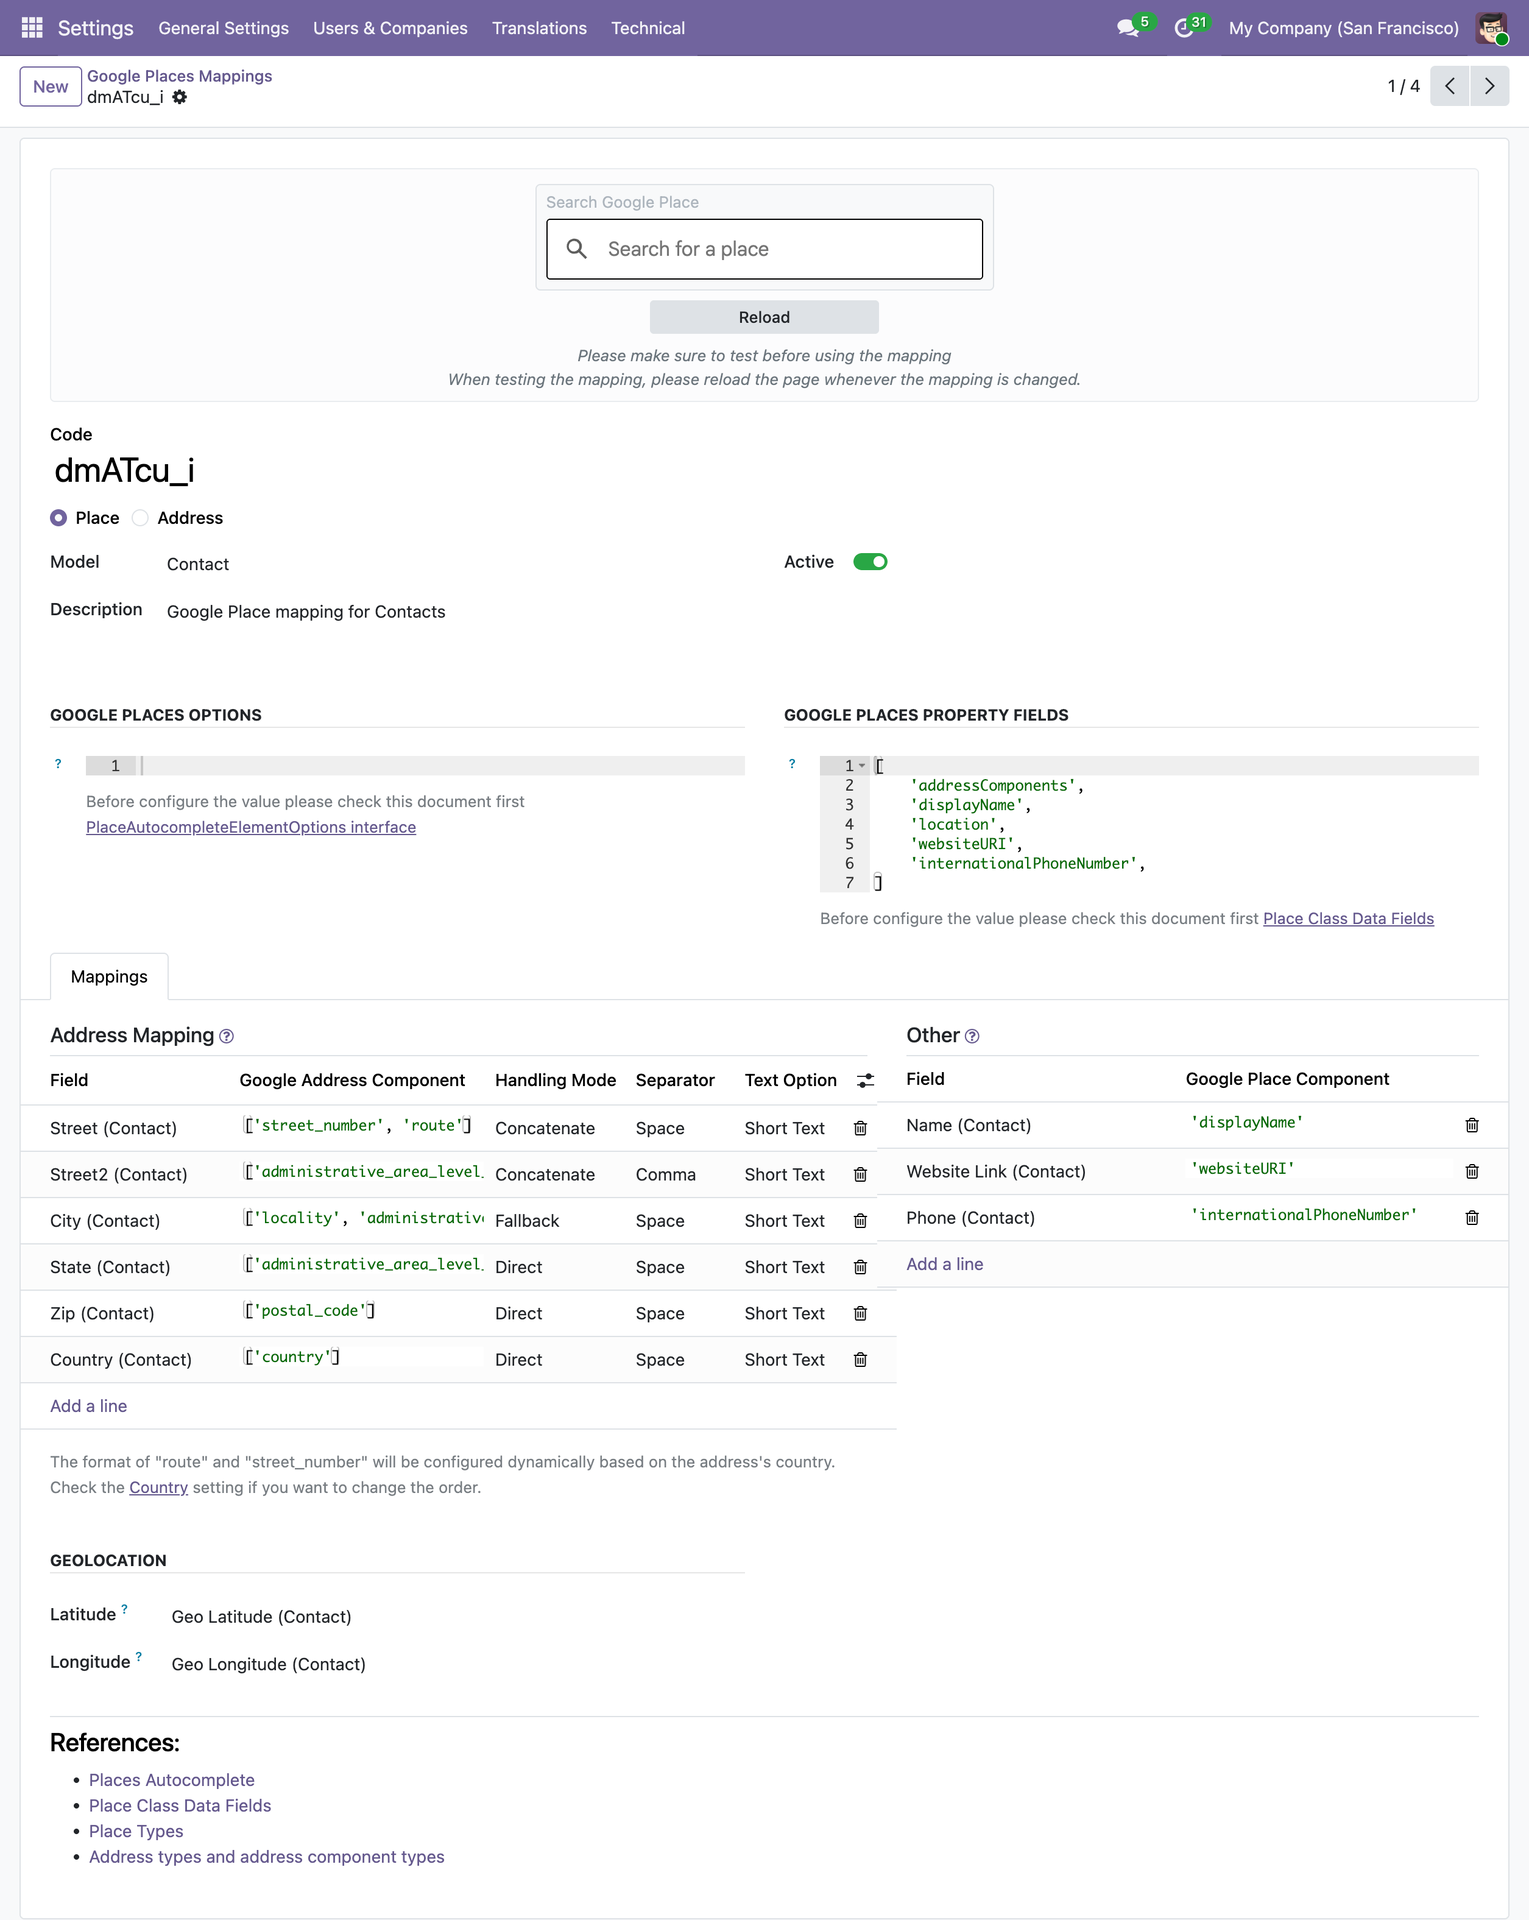The height and width of the screenshot is (1920, 1529).
Task: Select the Address radio option
Action: (x=141, y=518)
